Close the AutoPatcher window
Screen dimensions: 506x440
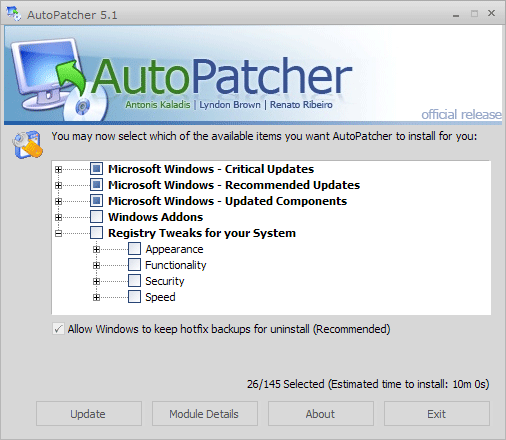pyautogui.click(x=491, y=13)
